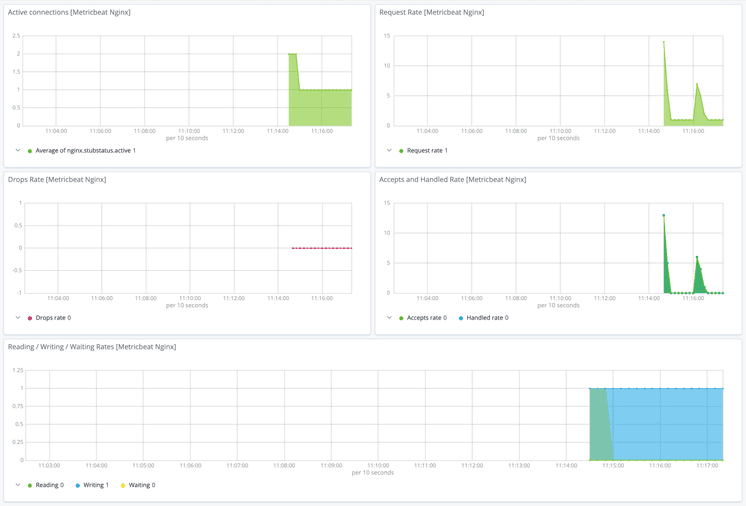Toggle the Request Rate legend series
746x506 pixels.
427,151
